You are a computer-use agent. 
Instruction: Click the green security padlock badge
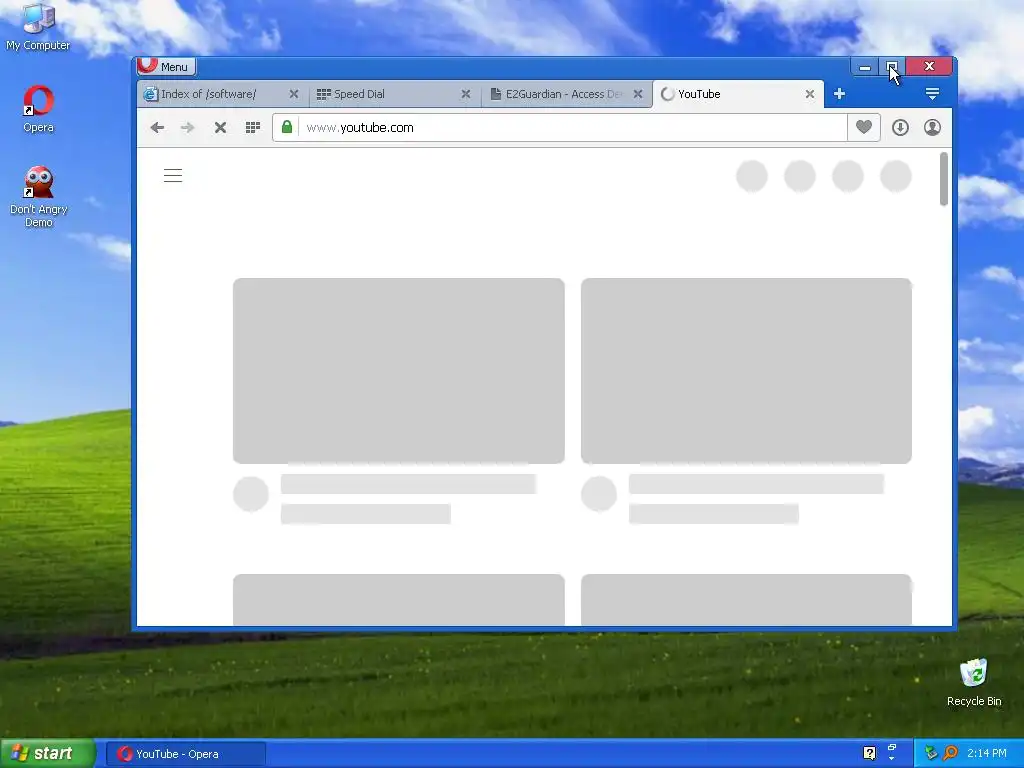coord(287,127)
